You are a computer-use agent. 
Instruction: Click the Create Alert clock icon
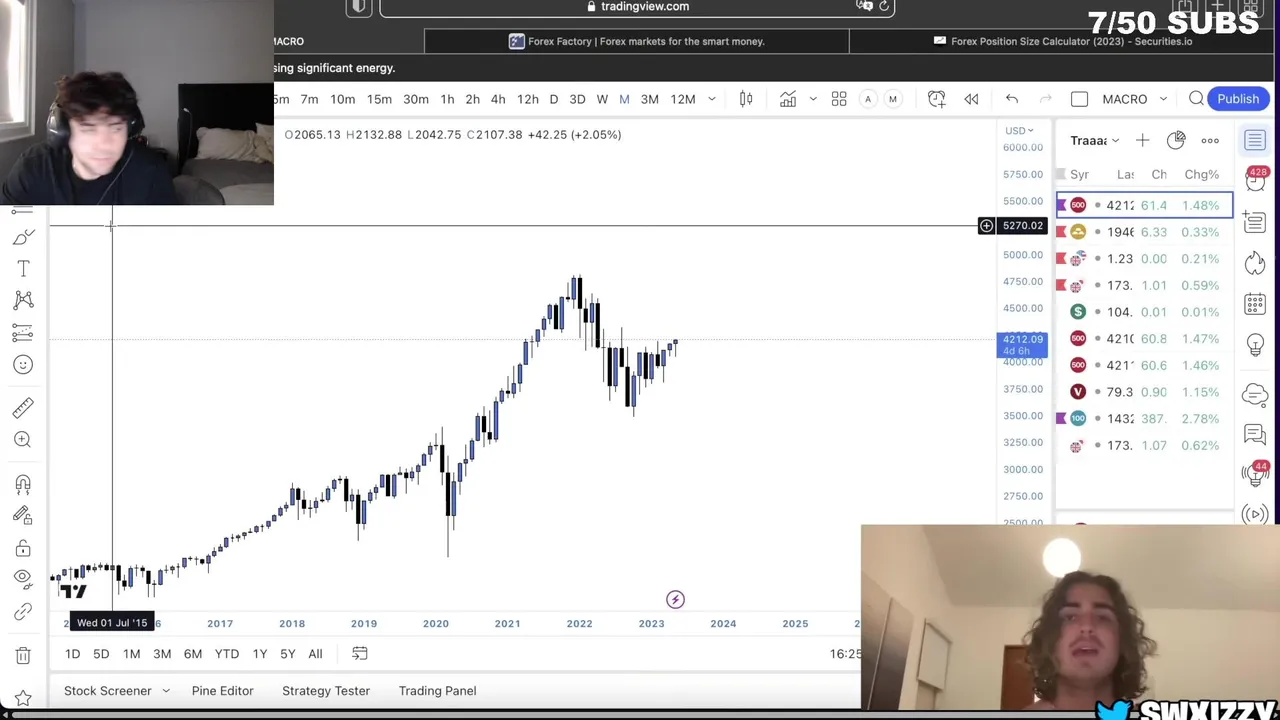[x=936, y=99]
